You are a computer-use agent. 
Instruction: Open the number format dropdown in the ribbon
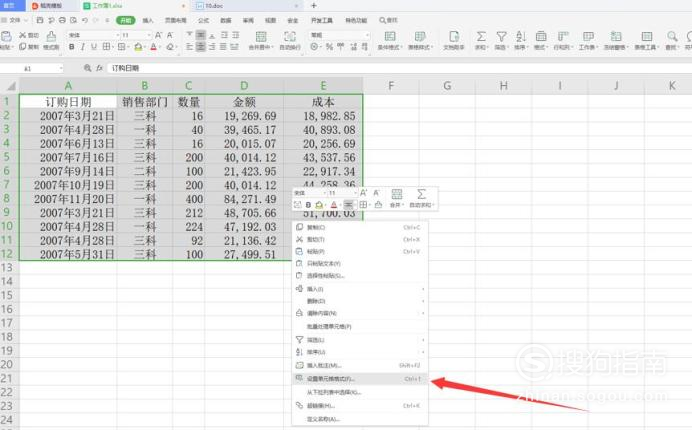[x=367, y=35]
